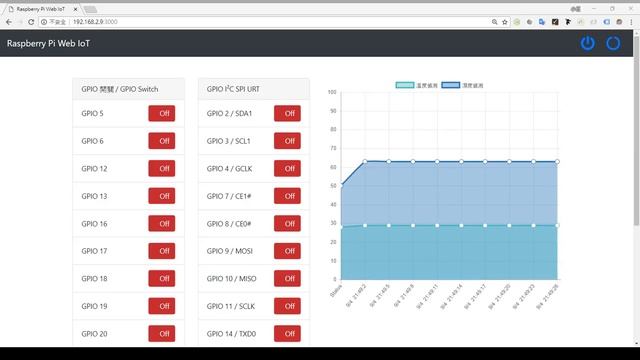The height and width of the screenshot is (360, 640).
Task: Toggle GPIO 6 Off switch
Action: [x=162, y=141]
